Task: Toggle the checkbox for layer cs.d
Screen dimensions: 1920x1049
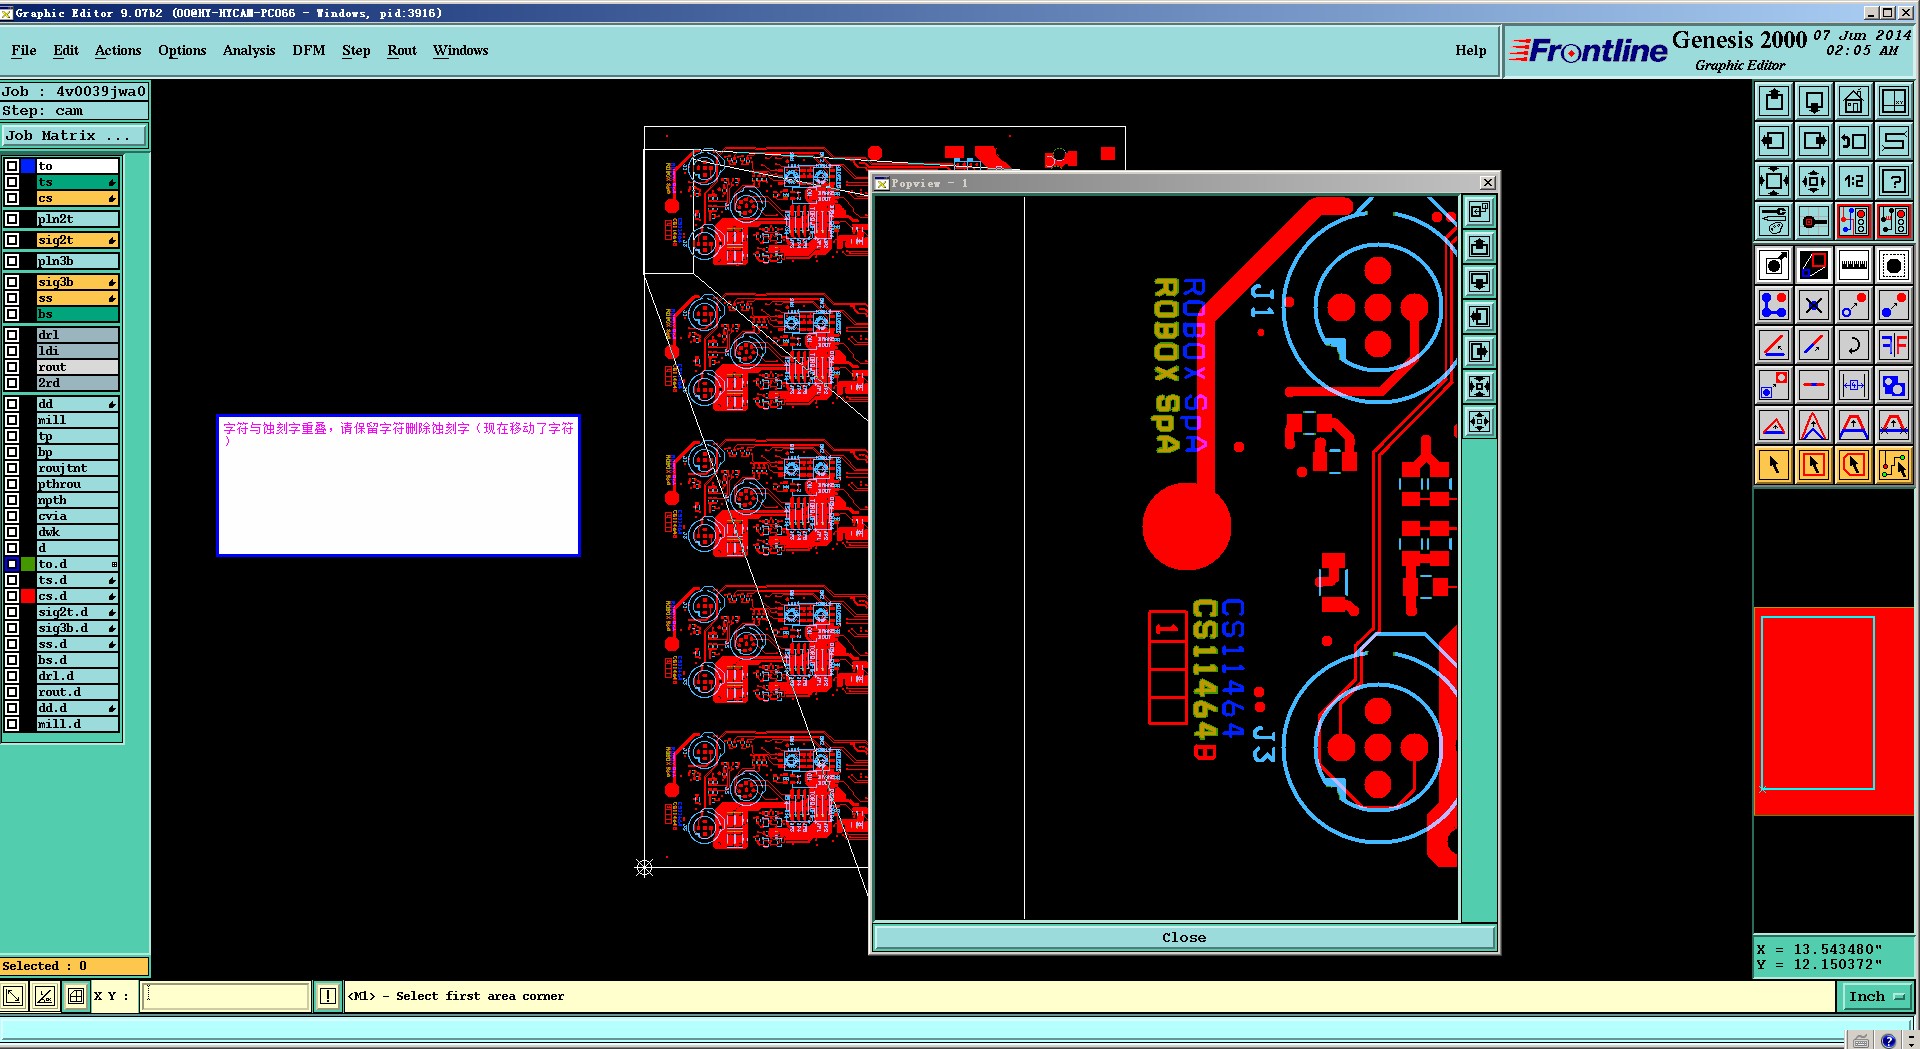Action: [12, 596]
